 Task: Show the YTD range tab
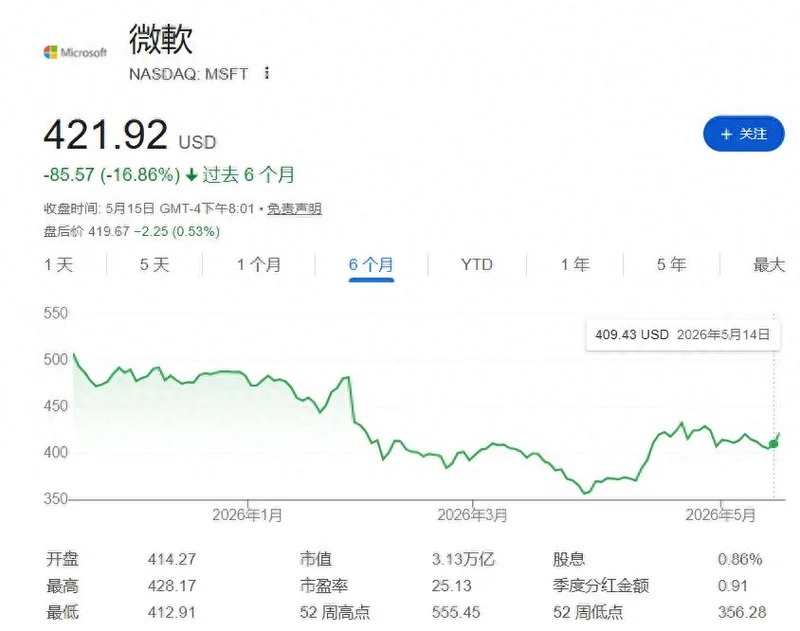point(477,265)
